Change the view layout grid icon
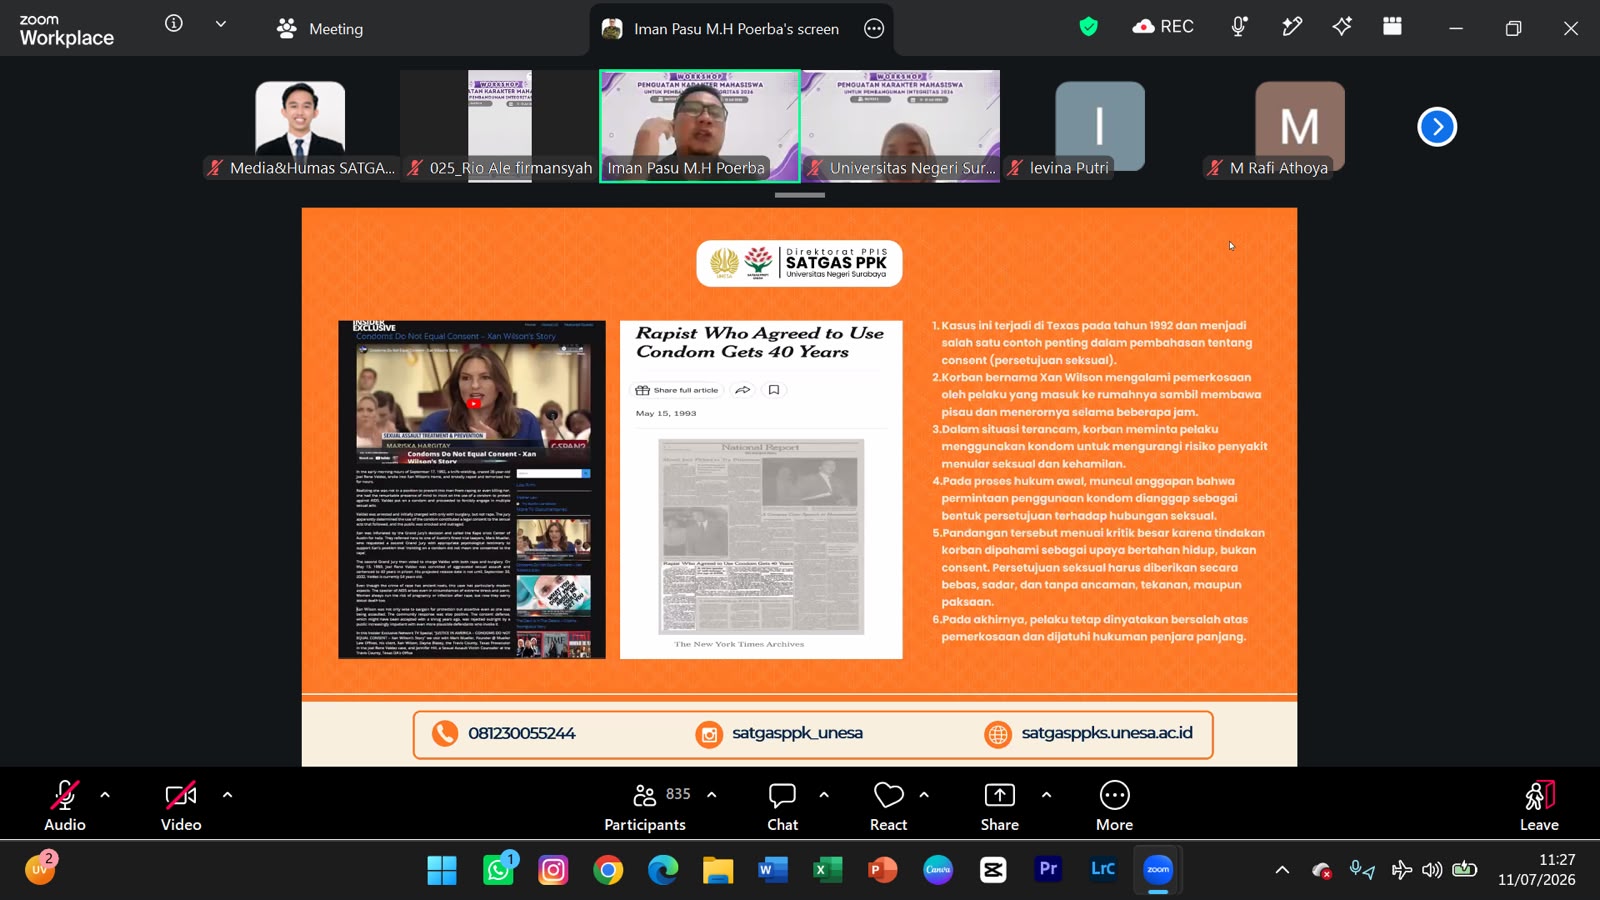The height and width of the screenshot is (900, 1600). click(x=1392, y=27)
